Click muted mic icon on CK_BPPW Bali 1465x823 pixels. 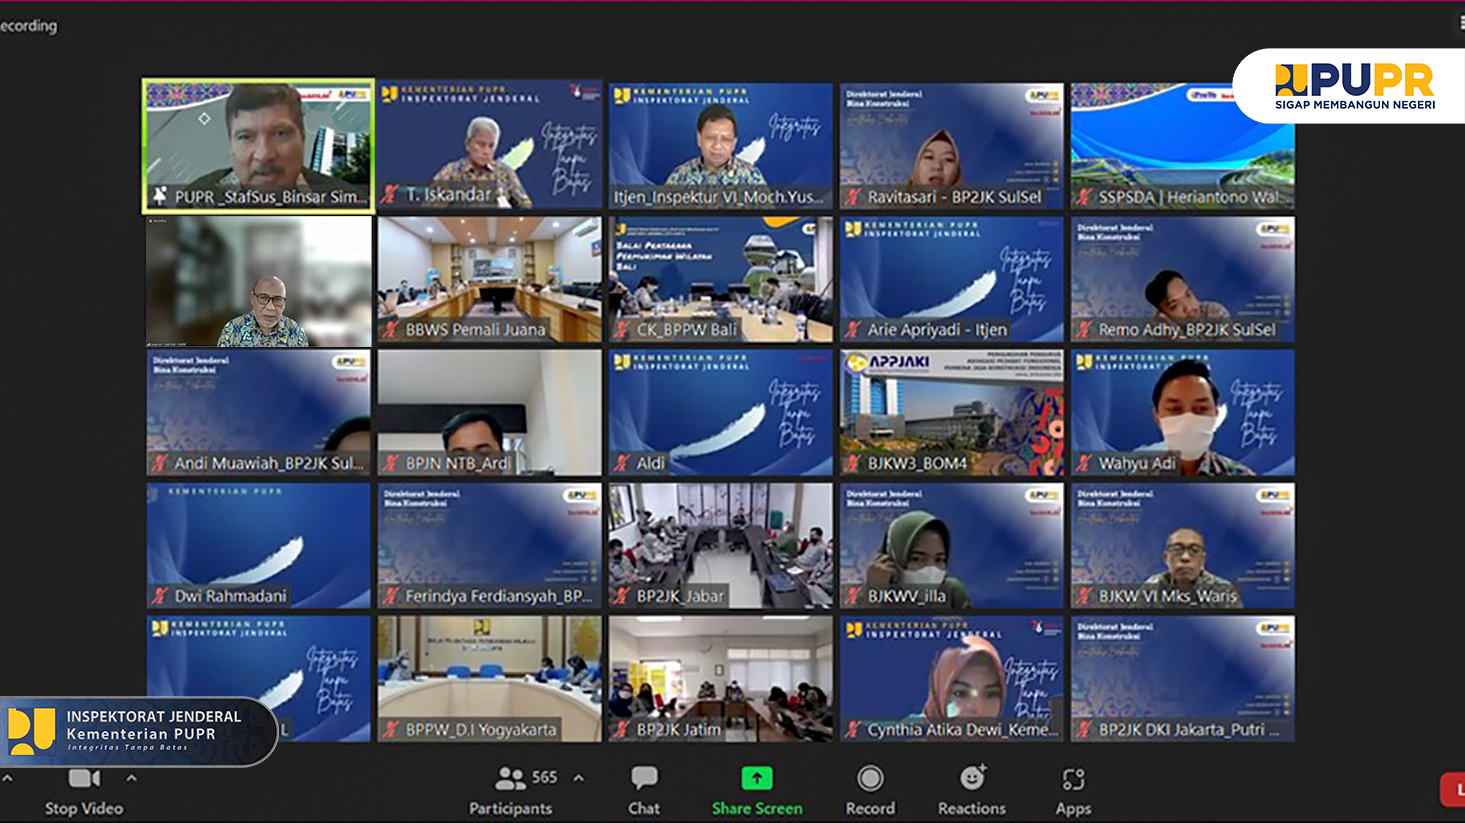[x=622, y=329]
